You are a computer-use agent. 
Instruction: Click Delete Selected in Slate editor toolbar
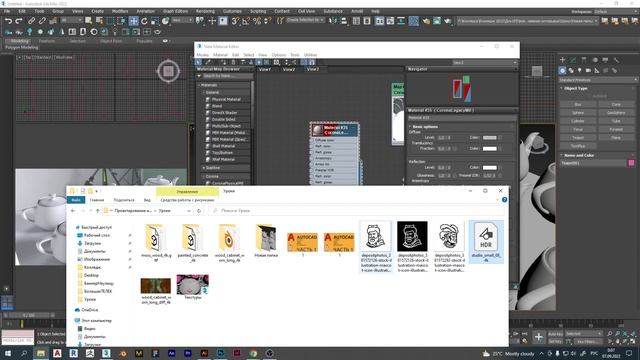[233, 62]
